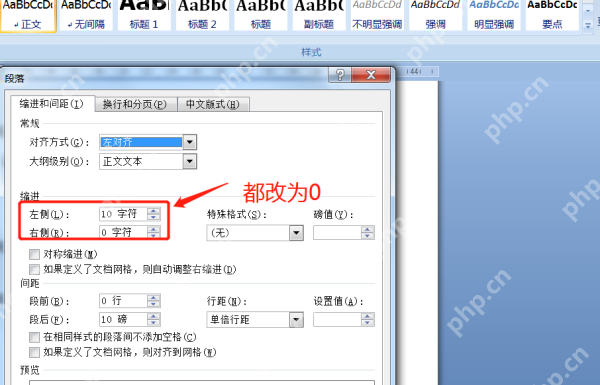Screen dimensions: 600x385
Task: Apply the 标题 2 style
Action: pyautogui.click(x=202, y=15)
